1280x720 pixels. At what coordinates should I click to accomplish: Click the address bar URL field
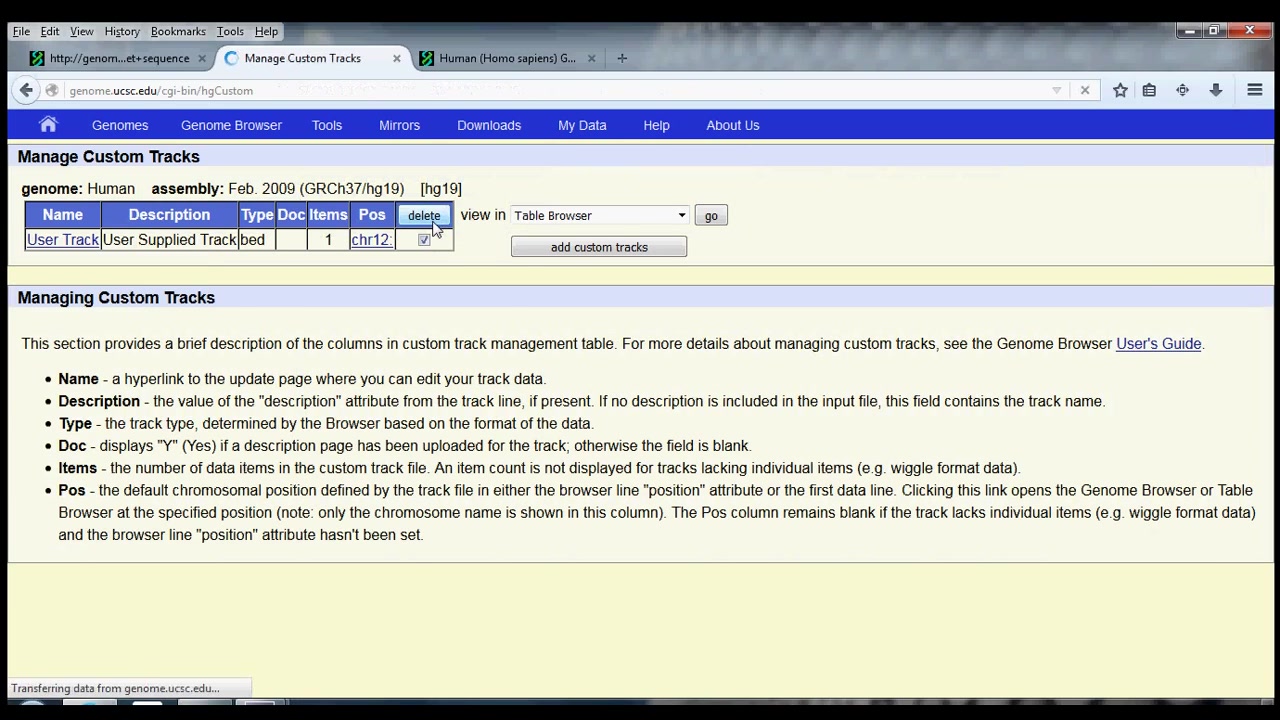[x=550, y=90]
